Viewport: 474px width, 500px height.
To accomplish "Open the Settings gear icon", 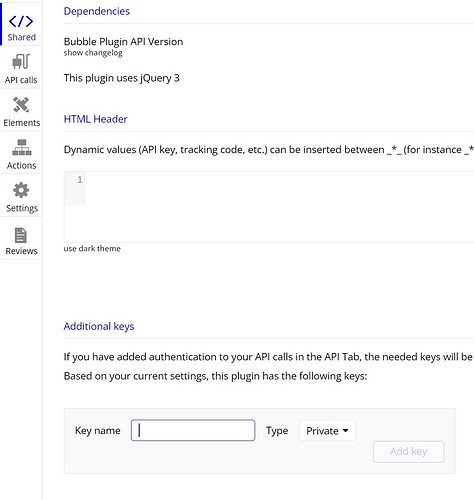I will pyautogui.click(x=21, y=190).
